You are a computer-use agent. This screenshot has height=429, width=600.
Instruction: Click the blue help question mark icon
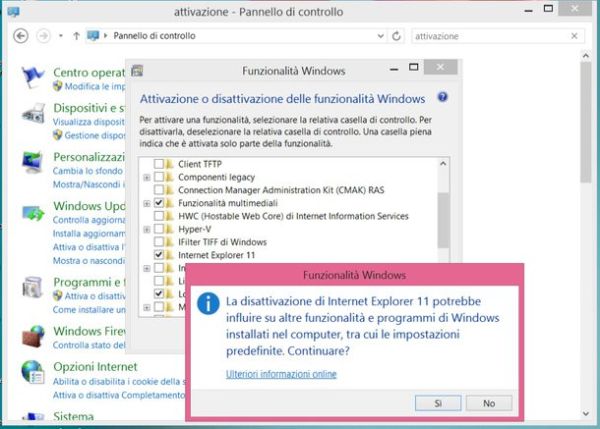442,98
